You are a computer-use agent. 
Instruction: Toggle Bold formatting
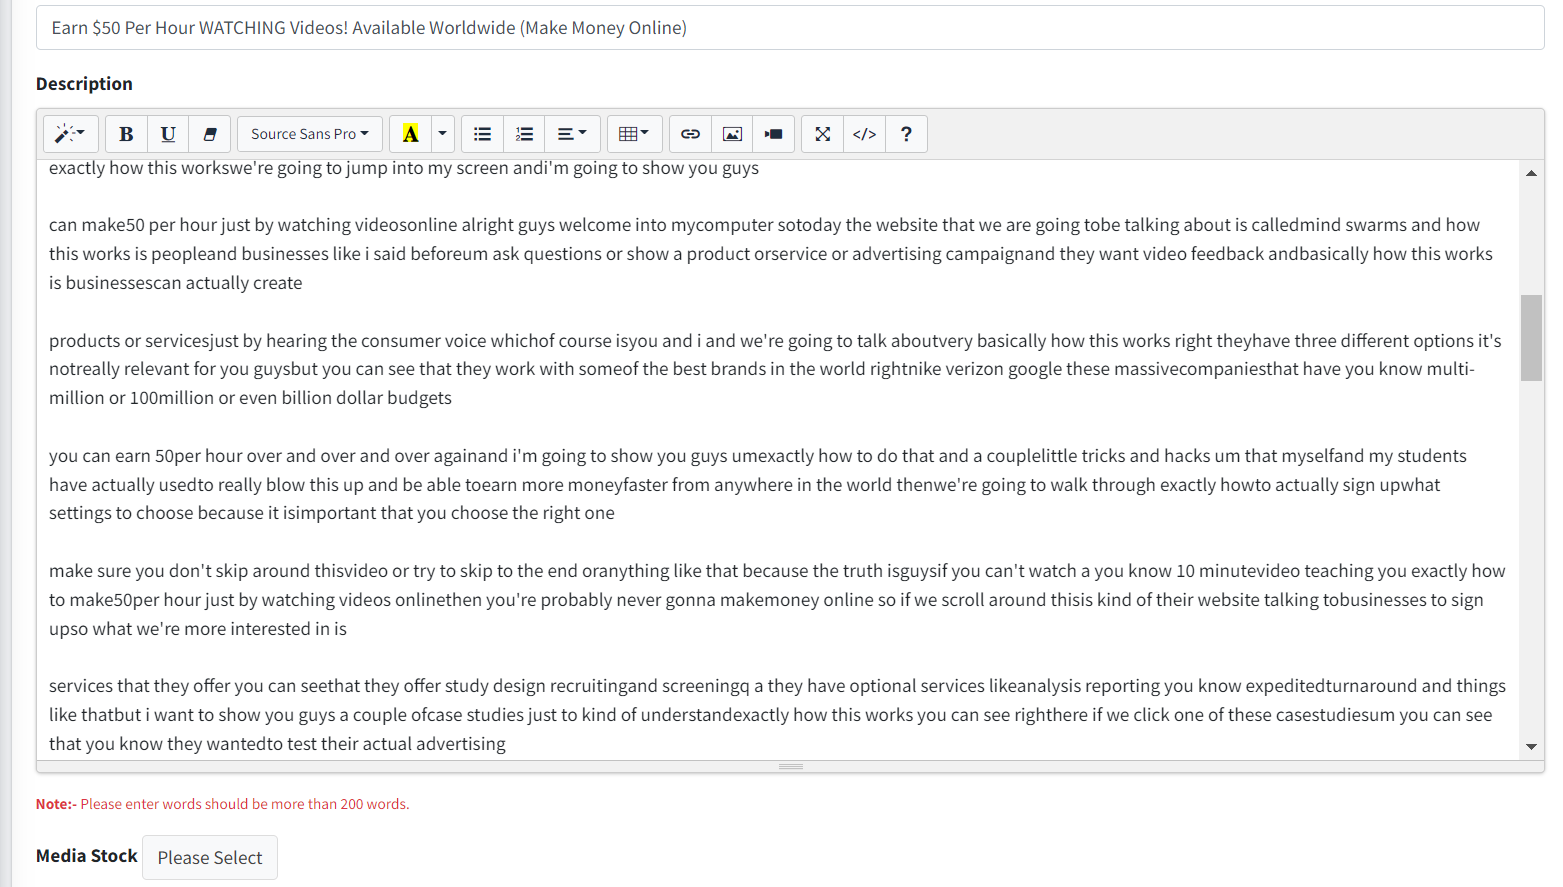pyautogui.click(x=126, y=134)
